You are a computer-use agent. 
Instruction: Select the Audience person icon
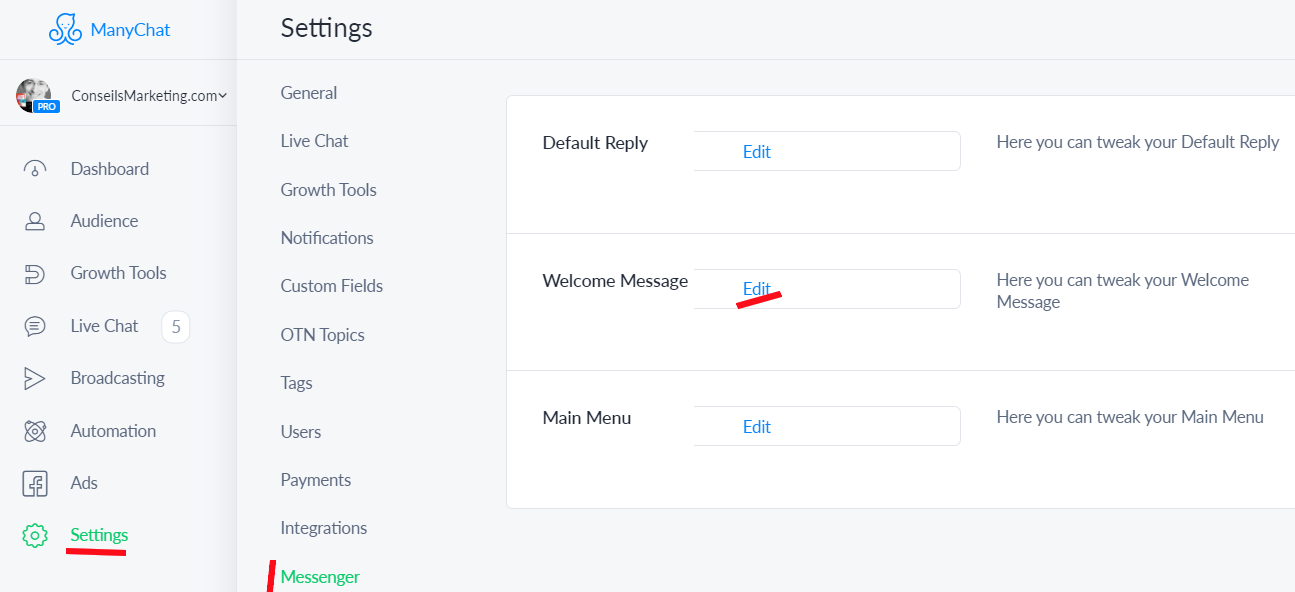pyautogui.click(x=35, y=221)
